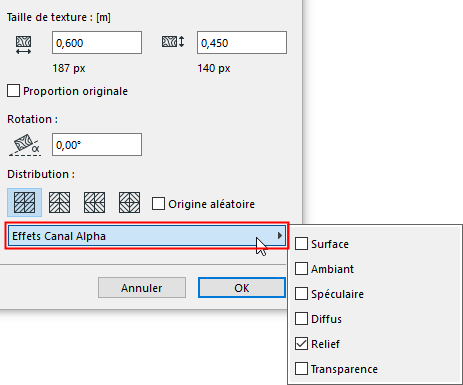Select the second distribution tiling pattern
Screen dimensions: 463x385
pyautogui.click(x=60, y=202)
